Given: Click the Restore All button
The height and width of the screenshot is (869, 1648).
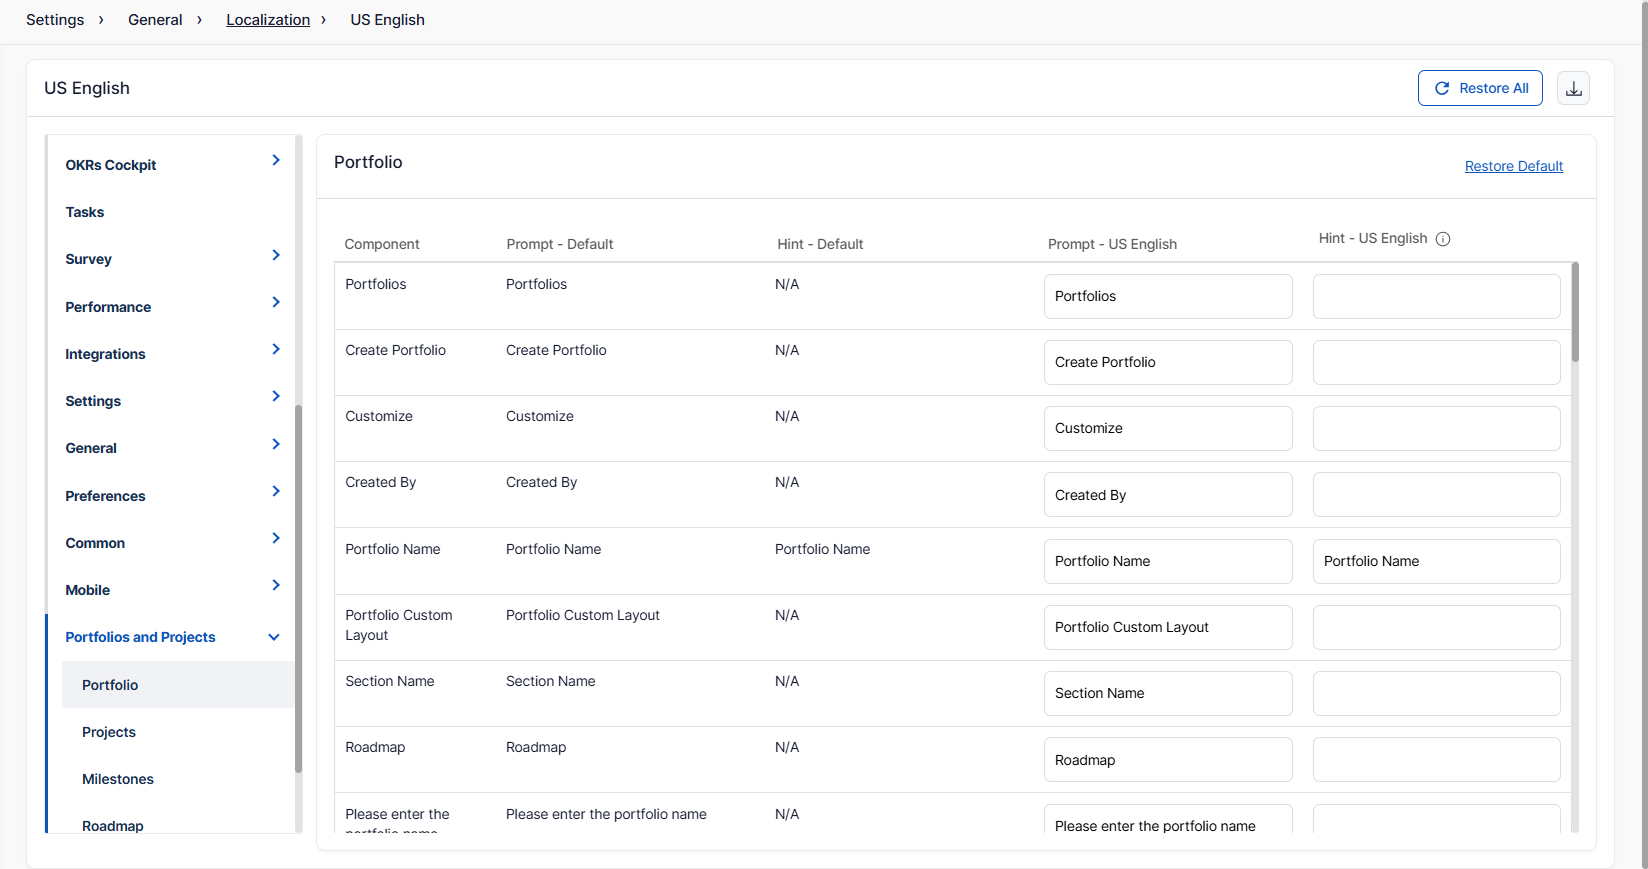Looking at the screenshot, I should click(x=1480, y=88).
